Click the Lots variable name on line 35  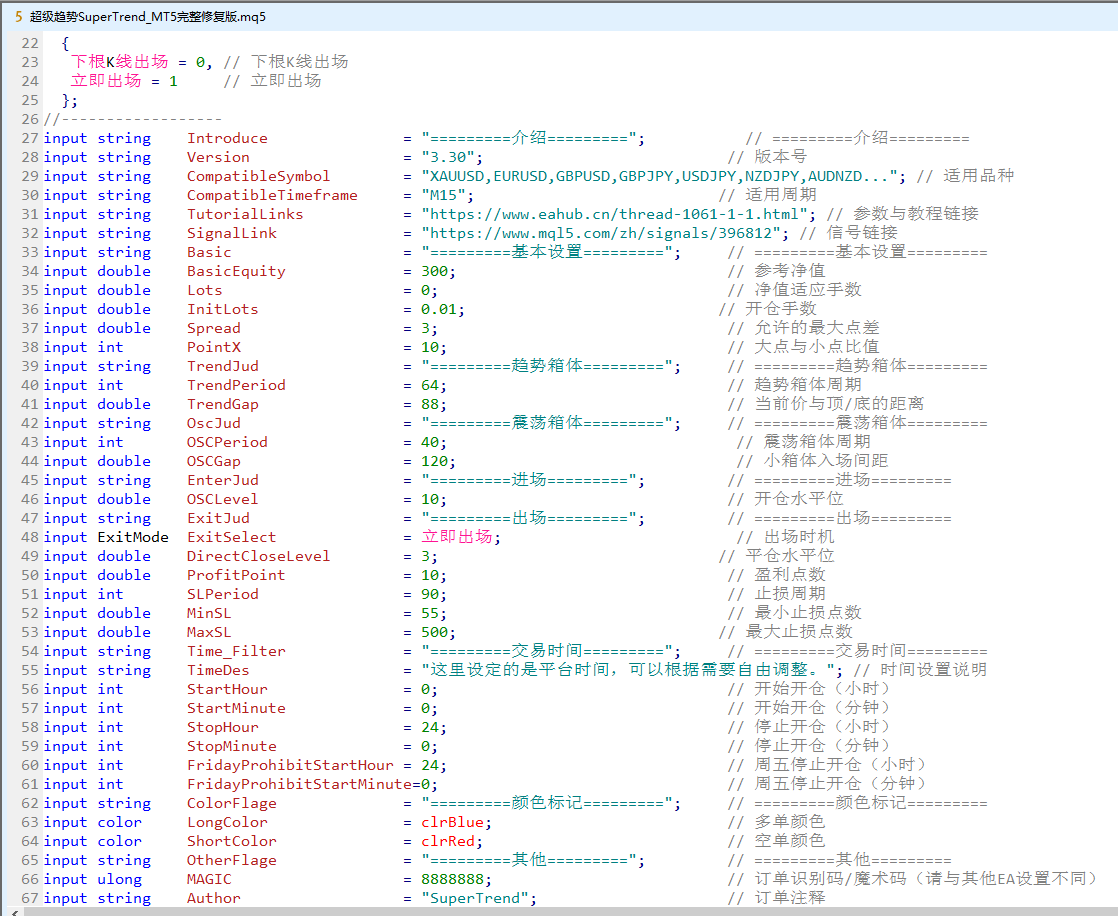tap(205, 290)
